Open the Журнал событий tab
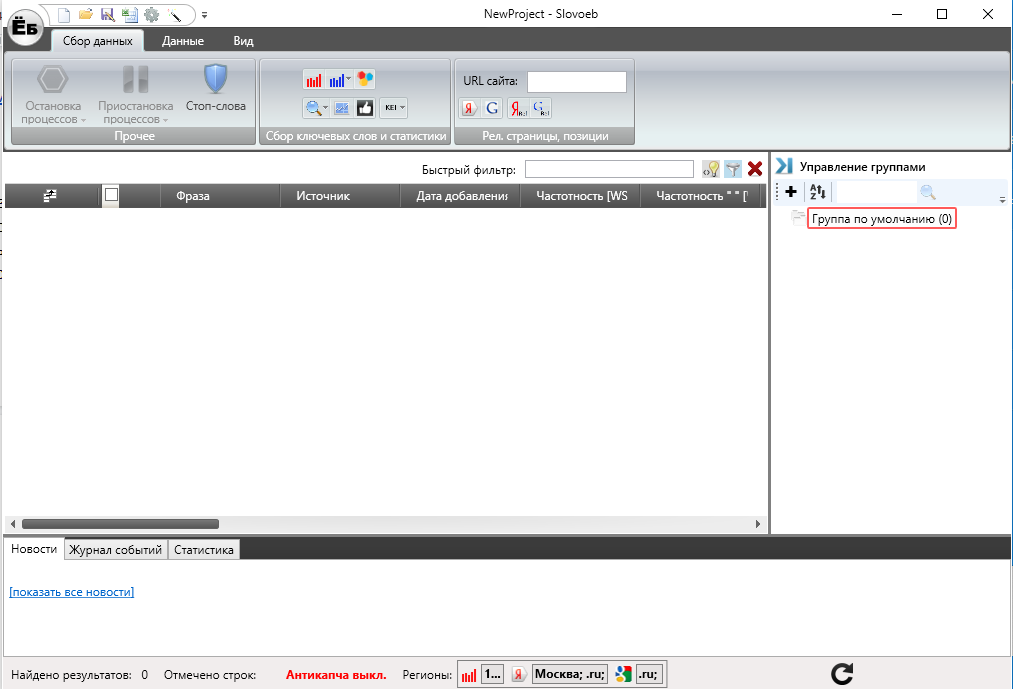Viewport: 1013px width, 689px height. pyautogui.click(x=115, y=549)
